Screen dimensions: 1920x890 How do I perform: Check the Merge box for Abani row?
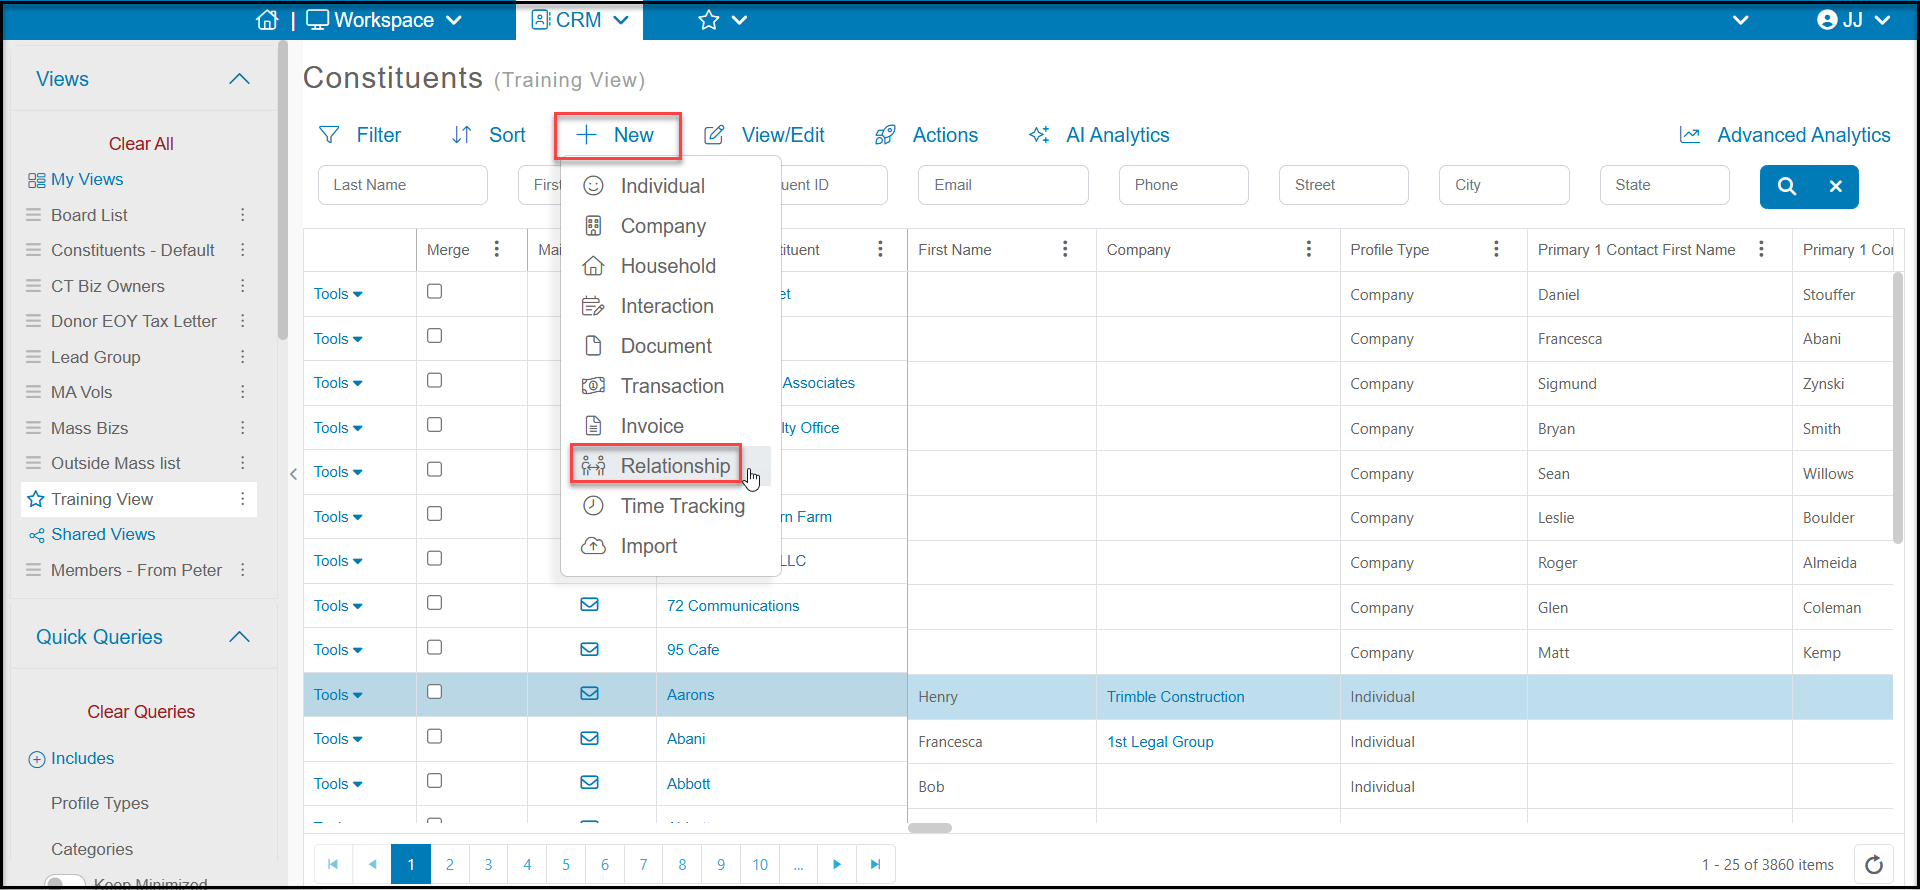coord(434,737)
